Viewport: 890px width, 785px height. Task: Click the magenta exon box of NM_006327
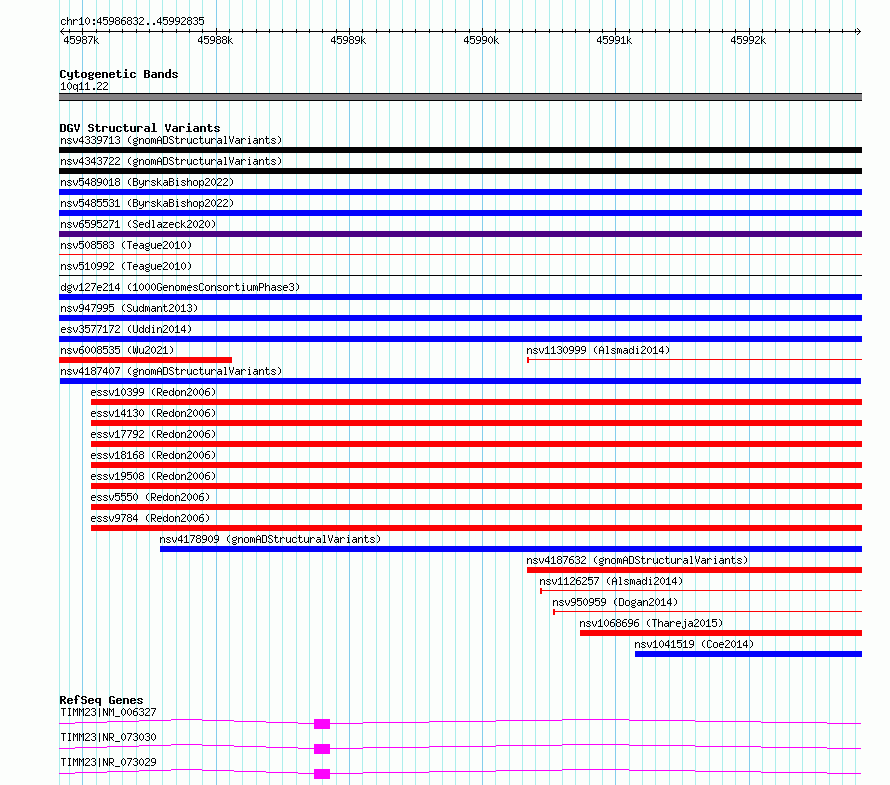(322, 724)
